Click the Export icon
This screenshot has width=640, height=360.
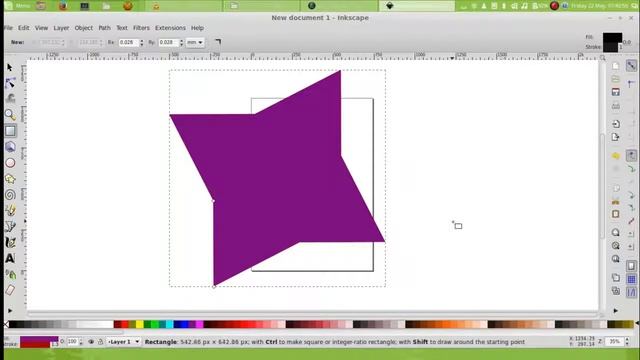click(616, 138)
